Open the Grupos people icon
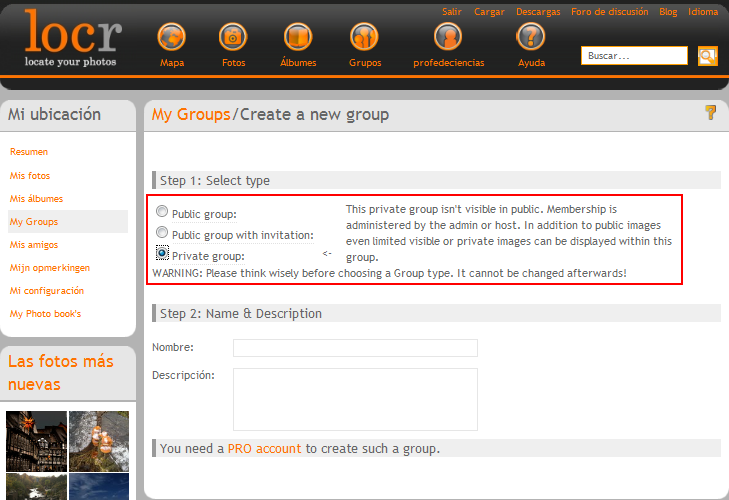Screen dimensions: 729x500 (364, 37)
